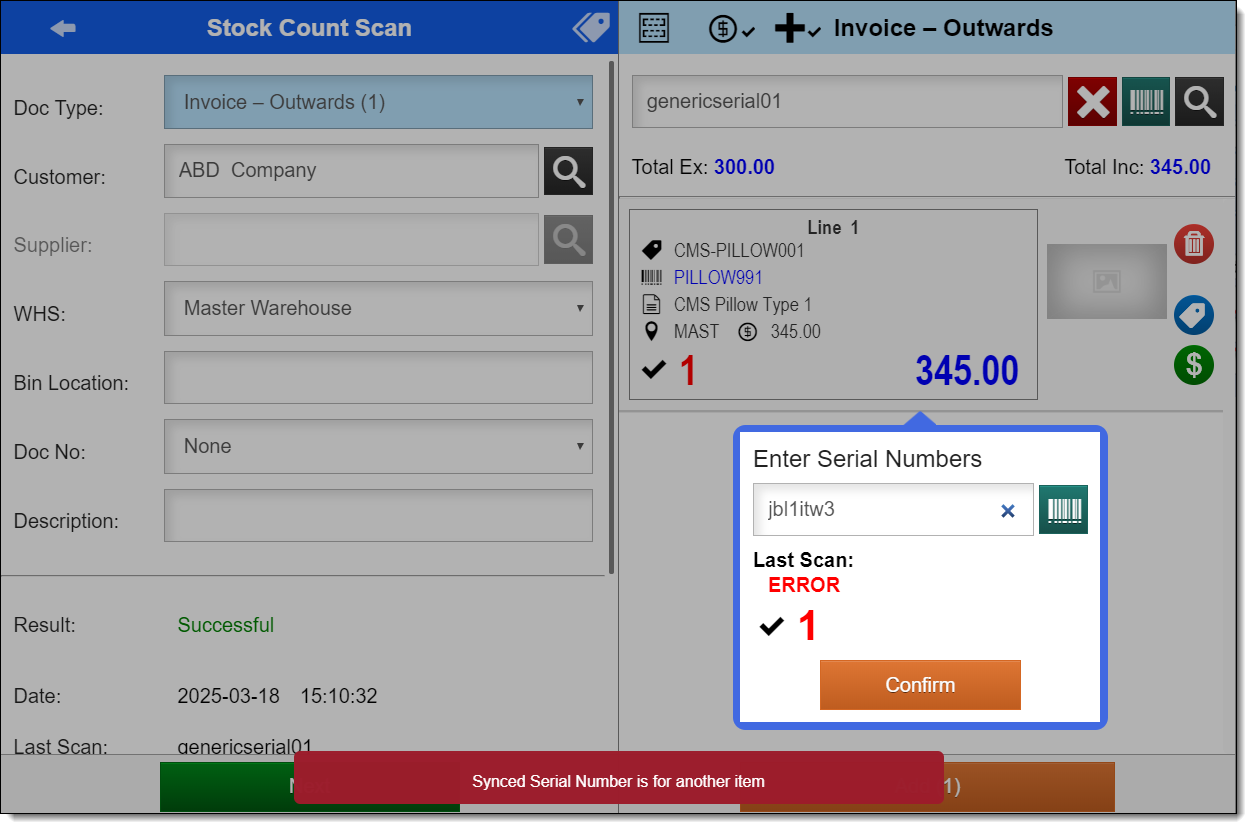Viewport: 1252px width, 829px height.
Task: Confirm the serial numbers entry
Action: (x=920, y=685)
